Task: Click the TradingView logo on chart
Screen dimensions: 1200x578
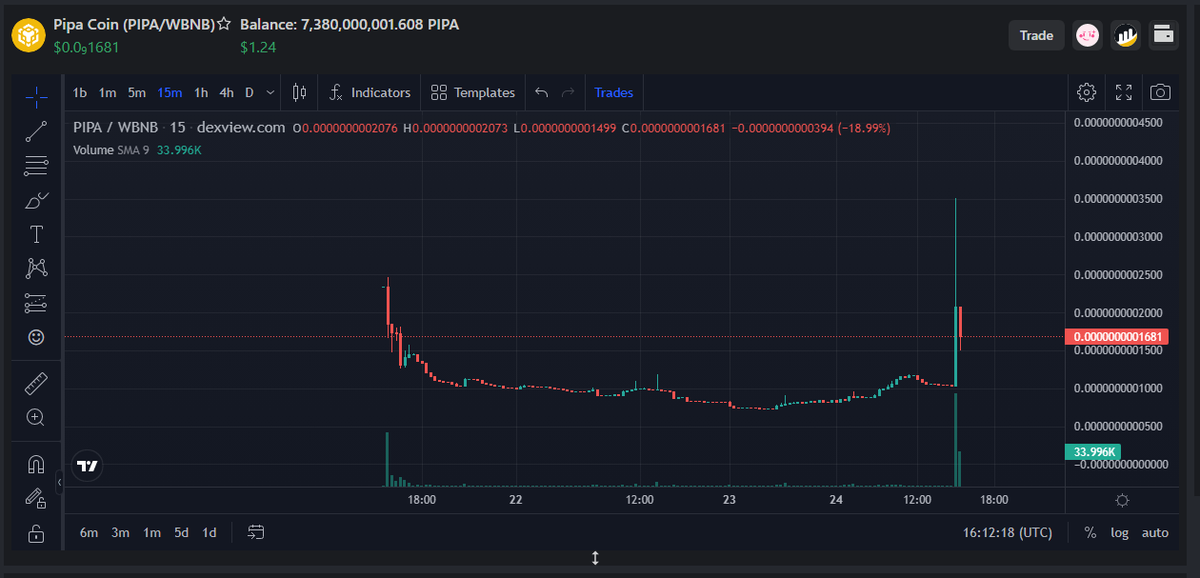Action: (x=88, y=466)
